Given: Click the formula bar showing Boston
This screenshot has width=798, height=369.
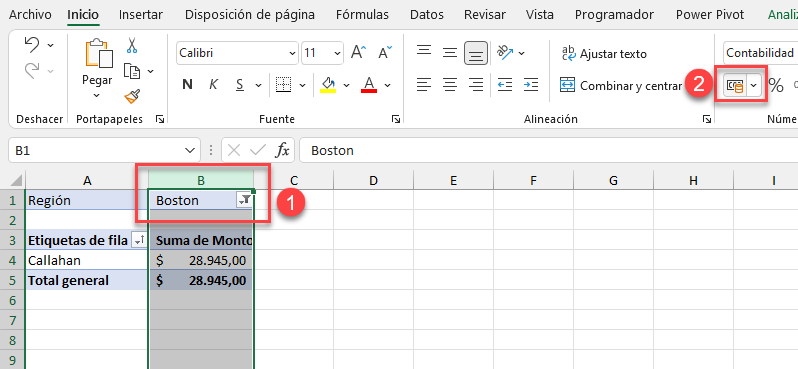Looking at the screenshot, I should click(x=549, y=151).
